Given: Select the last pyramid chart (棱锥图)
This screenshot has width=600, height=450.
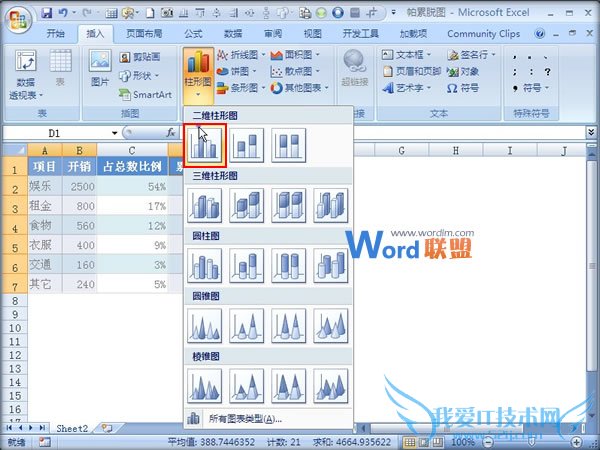Looking at the screenshot, I should (331, 384).
